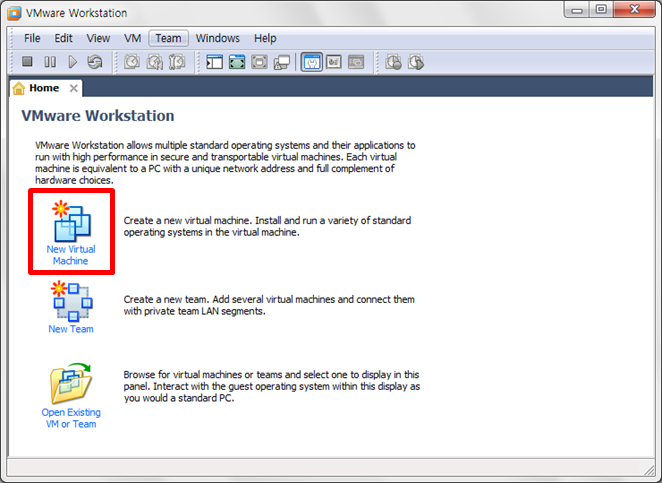The height and width of the screenshot is (483, 662).
Task: Click the VMware Workstation title bar icon
Action: (x=14, y=13)
